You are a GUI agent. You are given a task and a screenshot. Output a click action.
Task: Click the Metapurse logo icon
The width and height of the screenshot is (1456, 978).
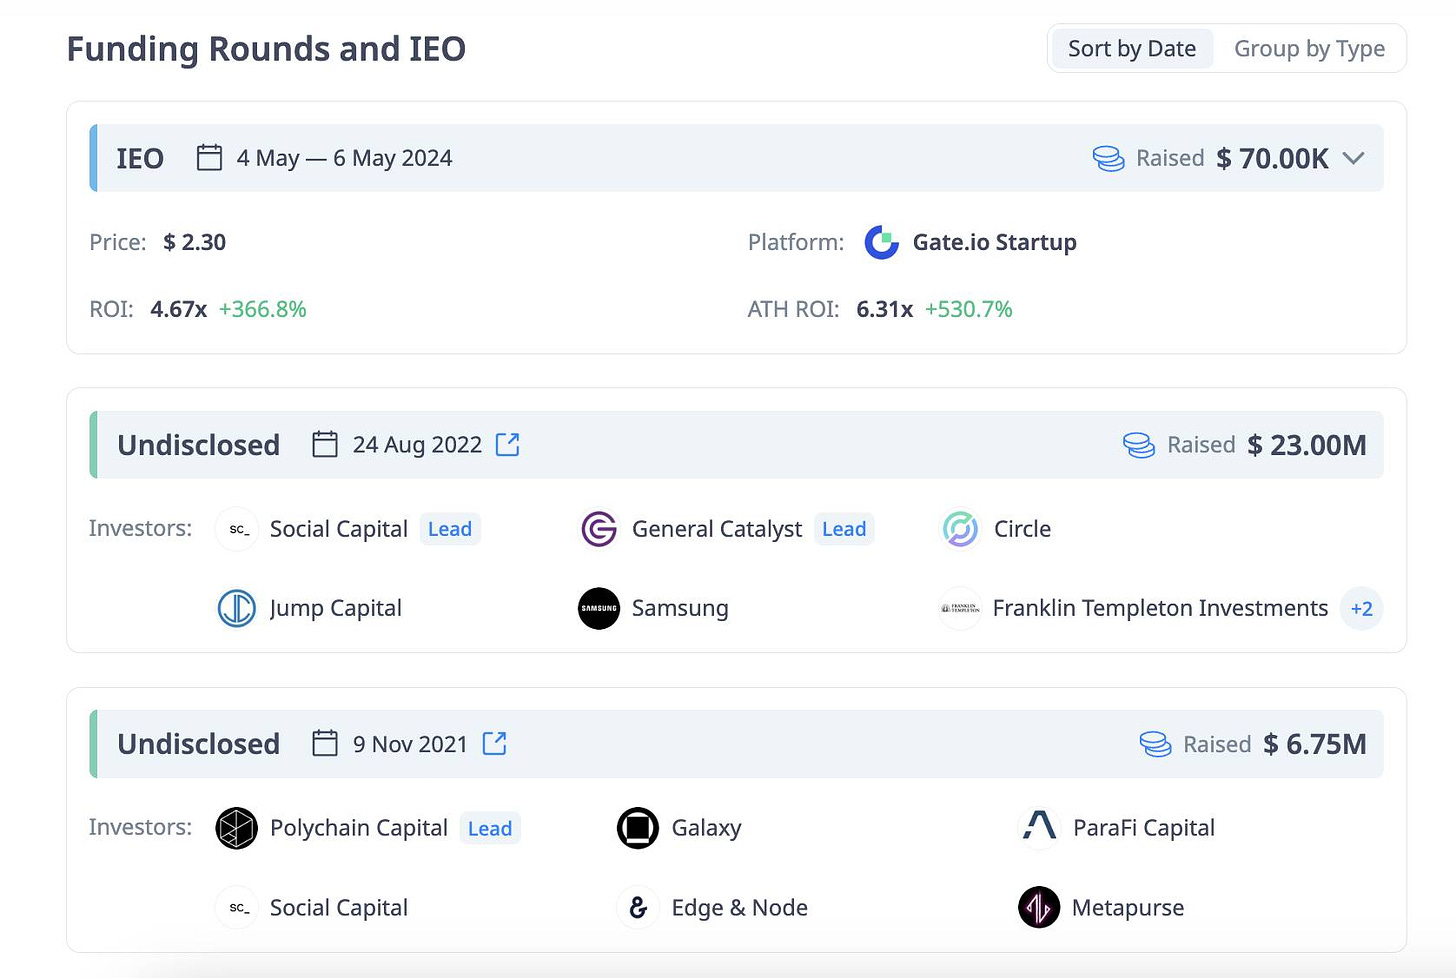(1039, 907)
